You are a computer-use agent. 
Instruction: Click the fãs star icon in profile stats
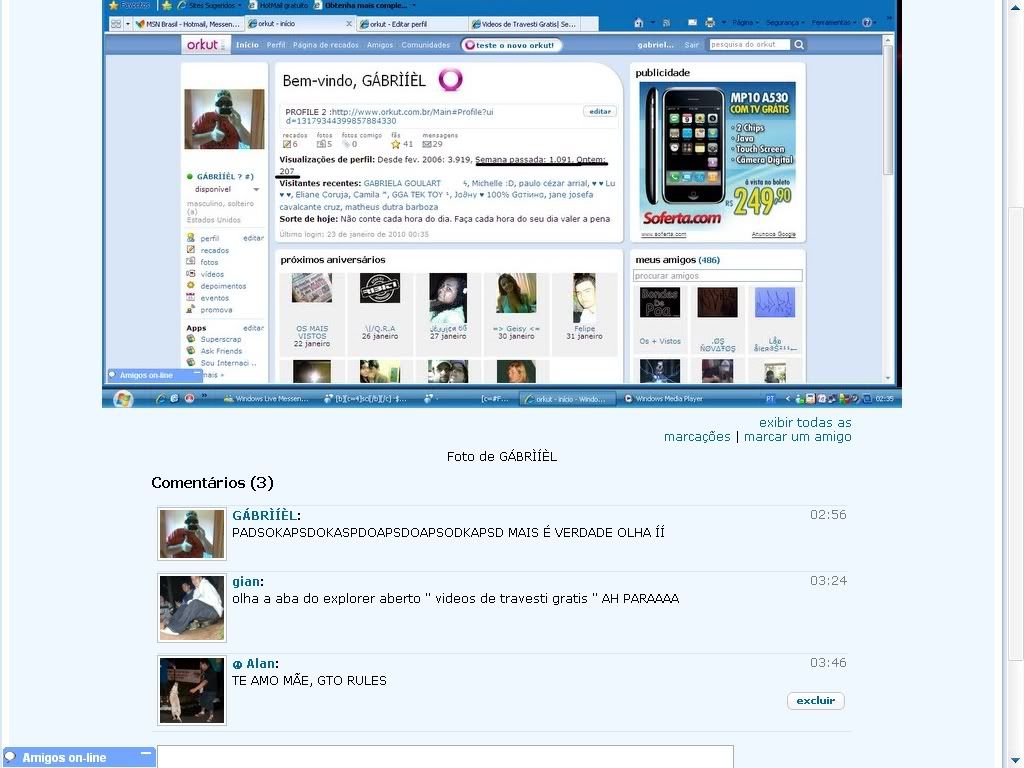[395, 144]
